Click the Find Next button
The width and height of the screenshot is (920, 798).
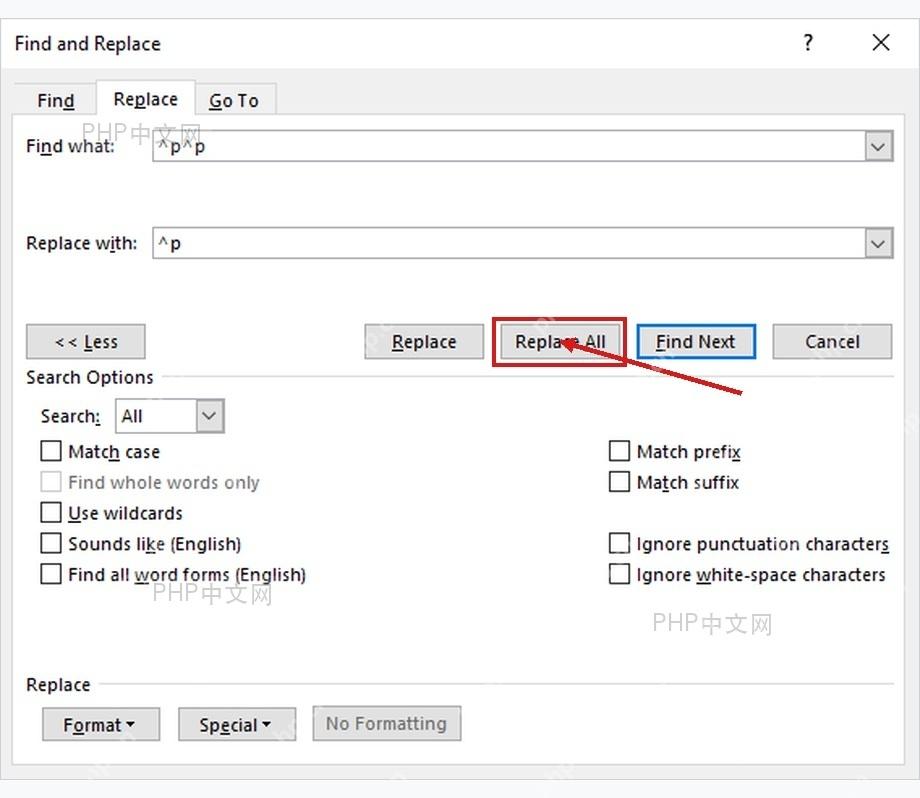696,341
